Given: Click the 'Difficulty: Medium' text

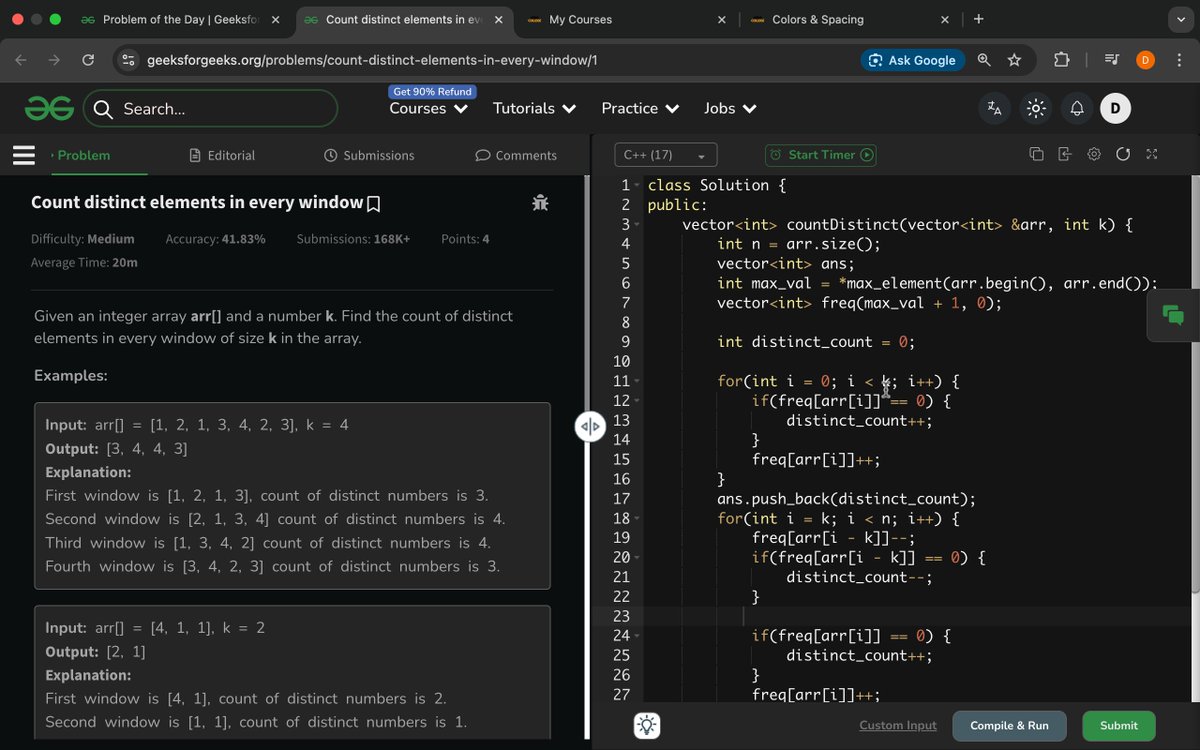Looking at the screenshot, I should click(x=83, y=239).
